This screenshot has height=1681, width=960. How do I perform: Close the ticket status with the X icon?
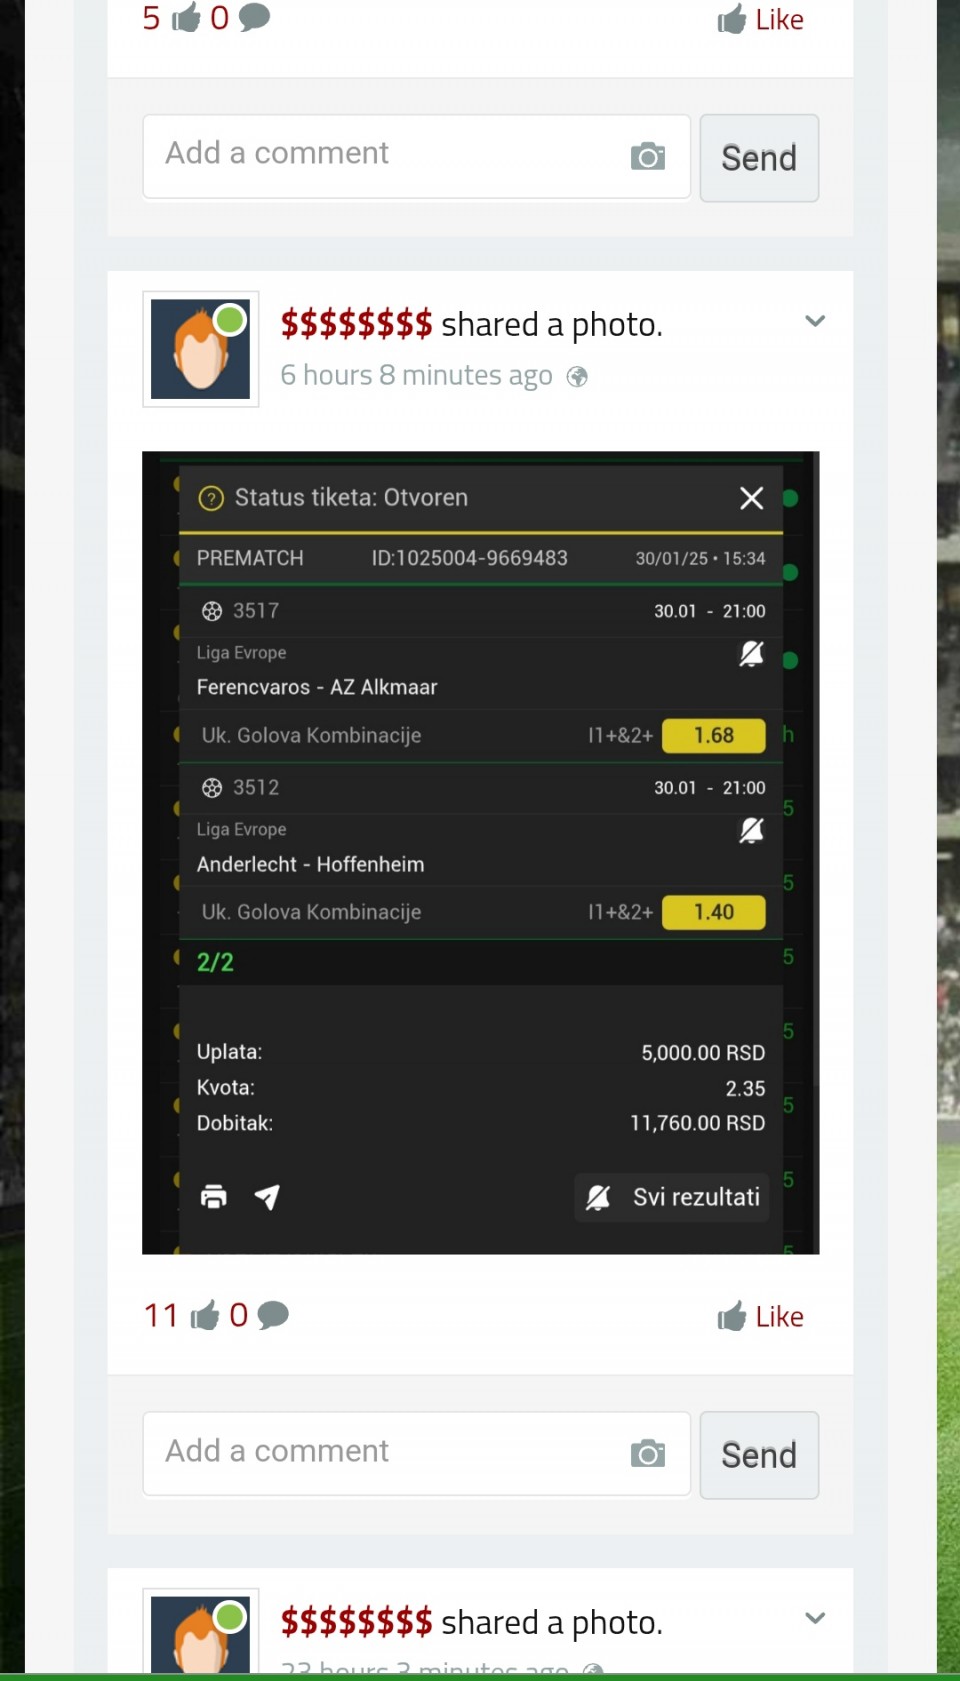pos(752,498)
